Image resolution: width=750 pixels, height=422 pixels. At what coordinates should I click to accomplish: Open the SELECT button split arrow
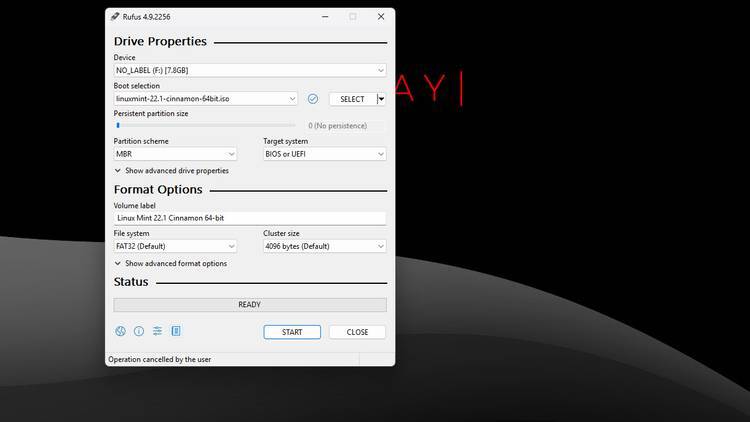point(381,99)
